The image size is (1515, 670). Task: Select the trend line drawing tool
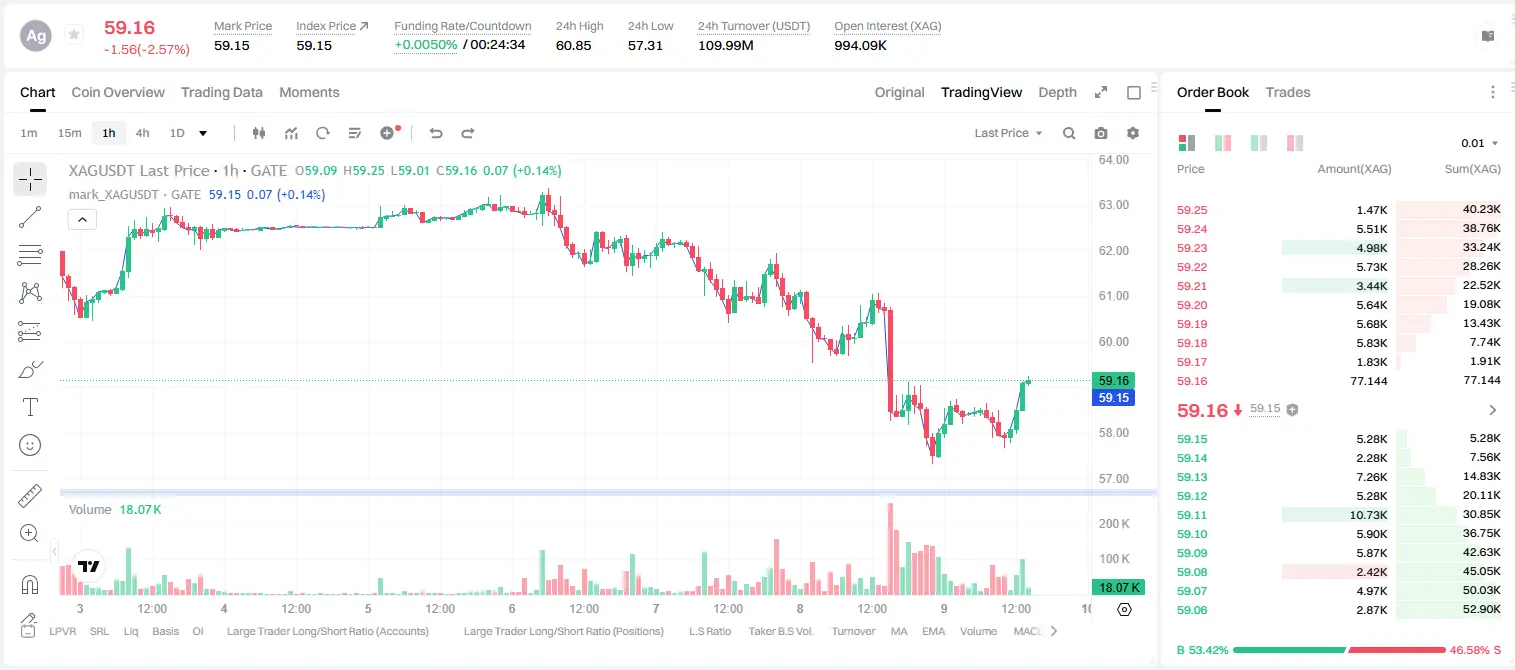click(x=30, y=217)
